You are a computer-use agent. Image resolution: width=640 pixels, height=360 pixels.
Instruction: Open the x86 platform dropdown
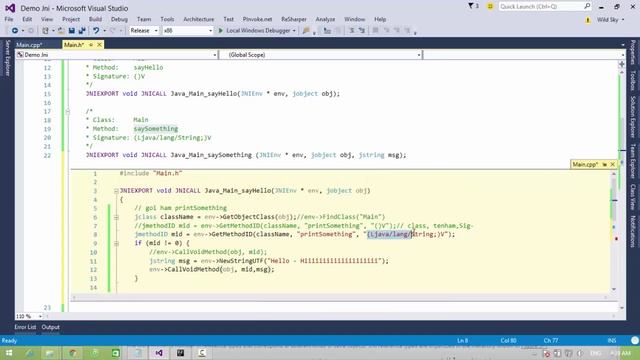pos(187,31)
